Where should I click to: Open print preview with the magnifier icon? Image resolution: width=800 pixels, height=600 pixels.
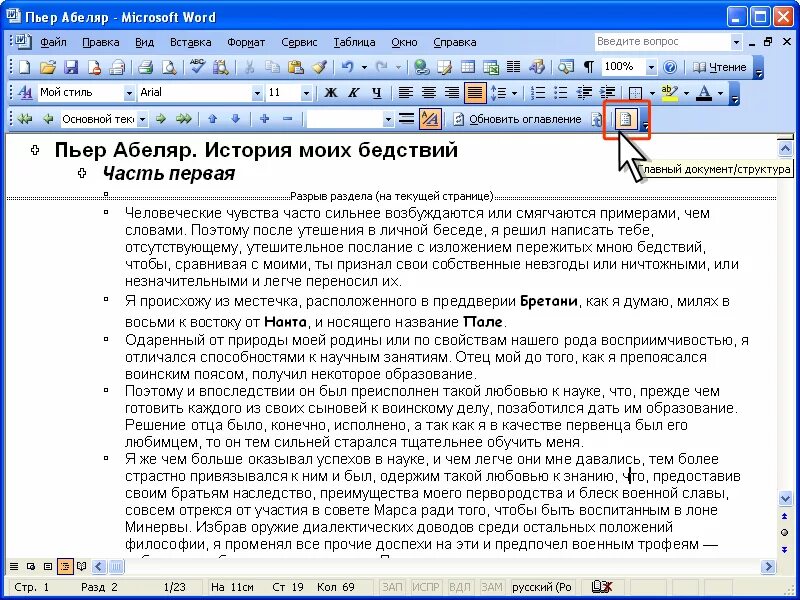click(x=169, y=67)
